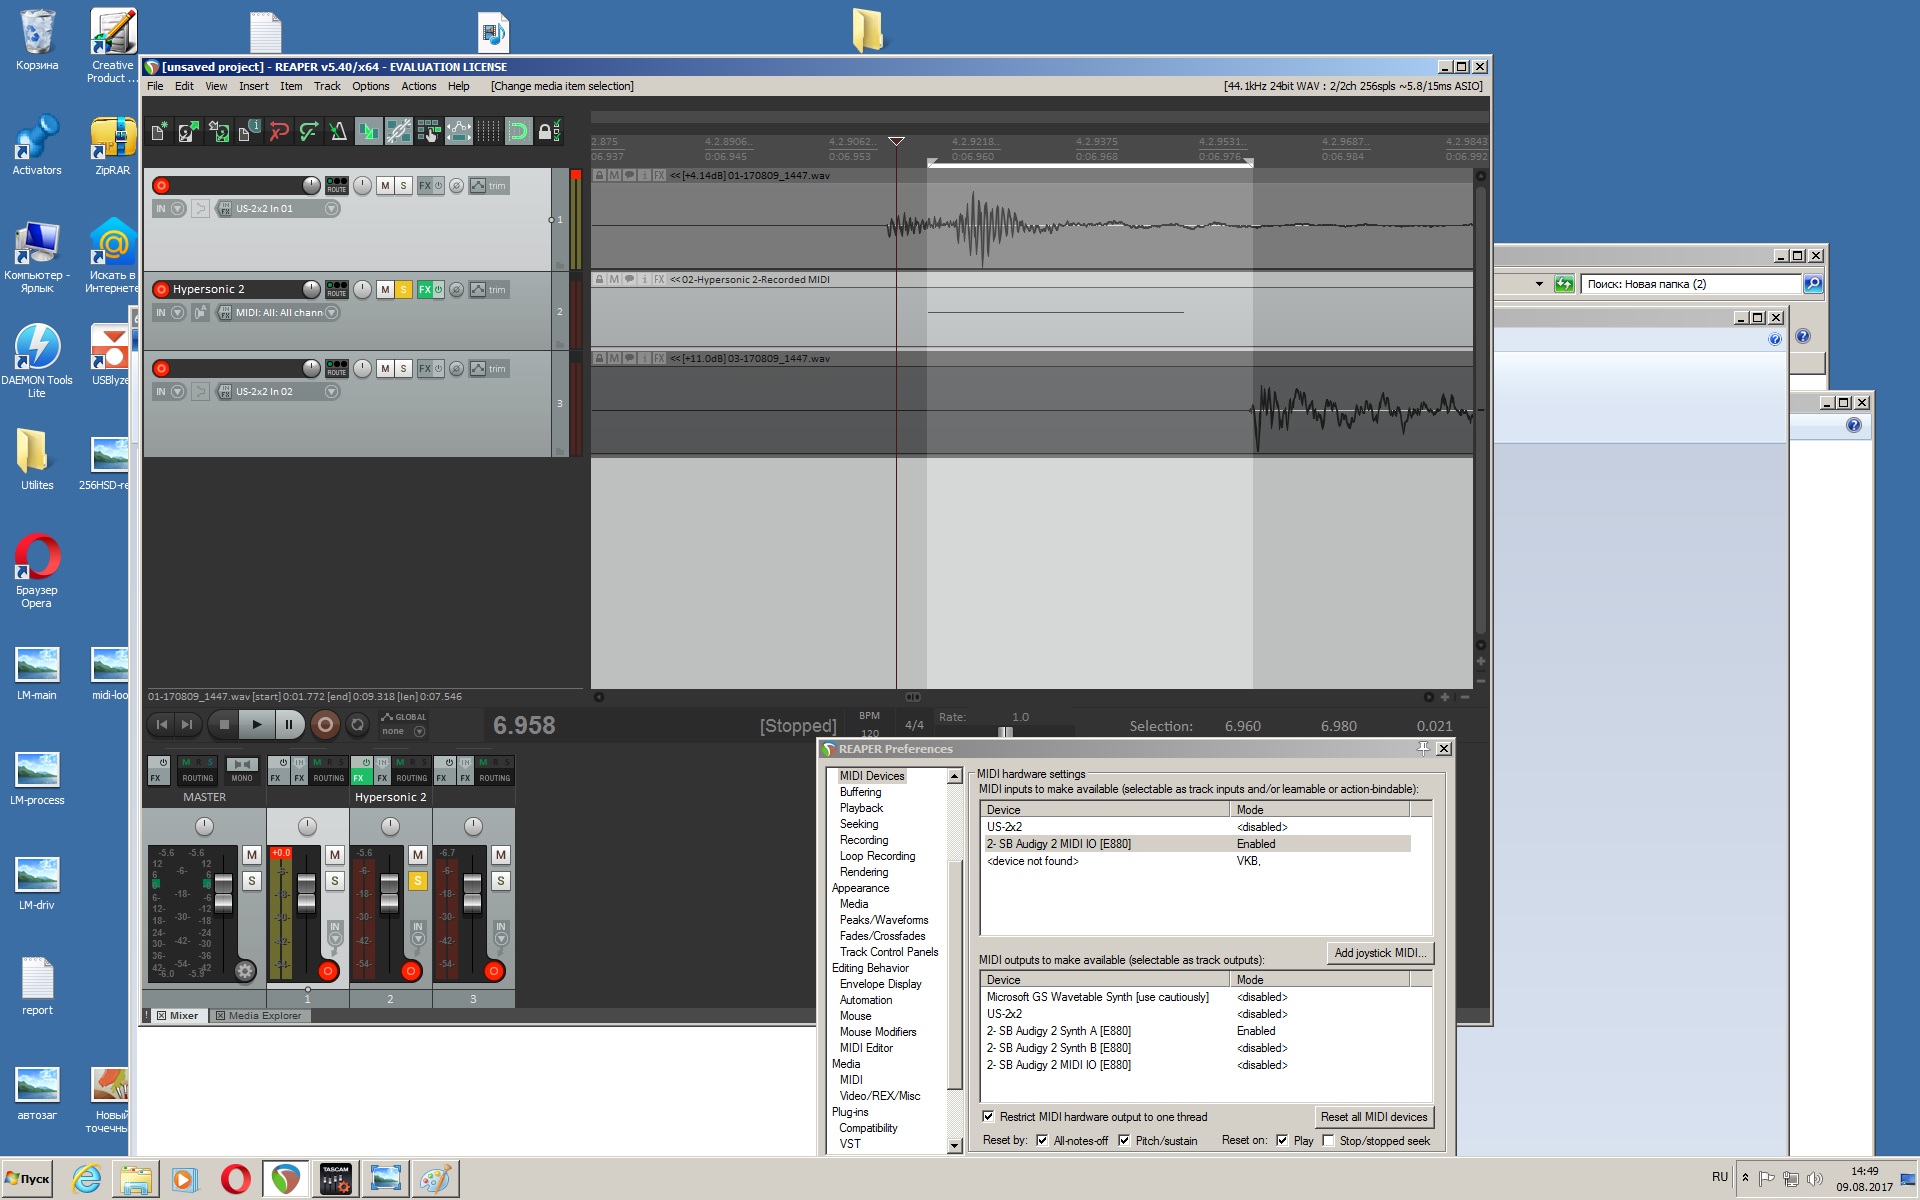Toggle the metronome icon in toolbar
Screen dimensions: 1920x1200
(338, 131)
